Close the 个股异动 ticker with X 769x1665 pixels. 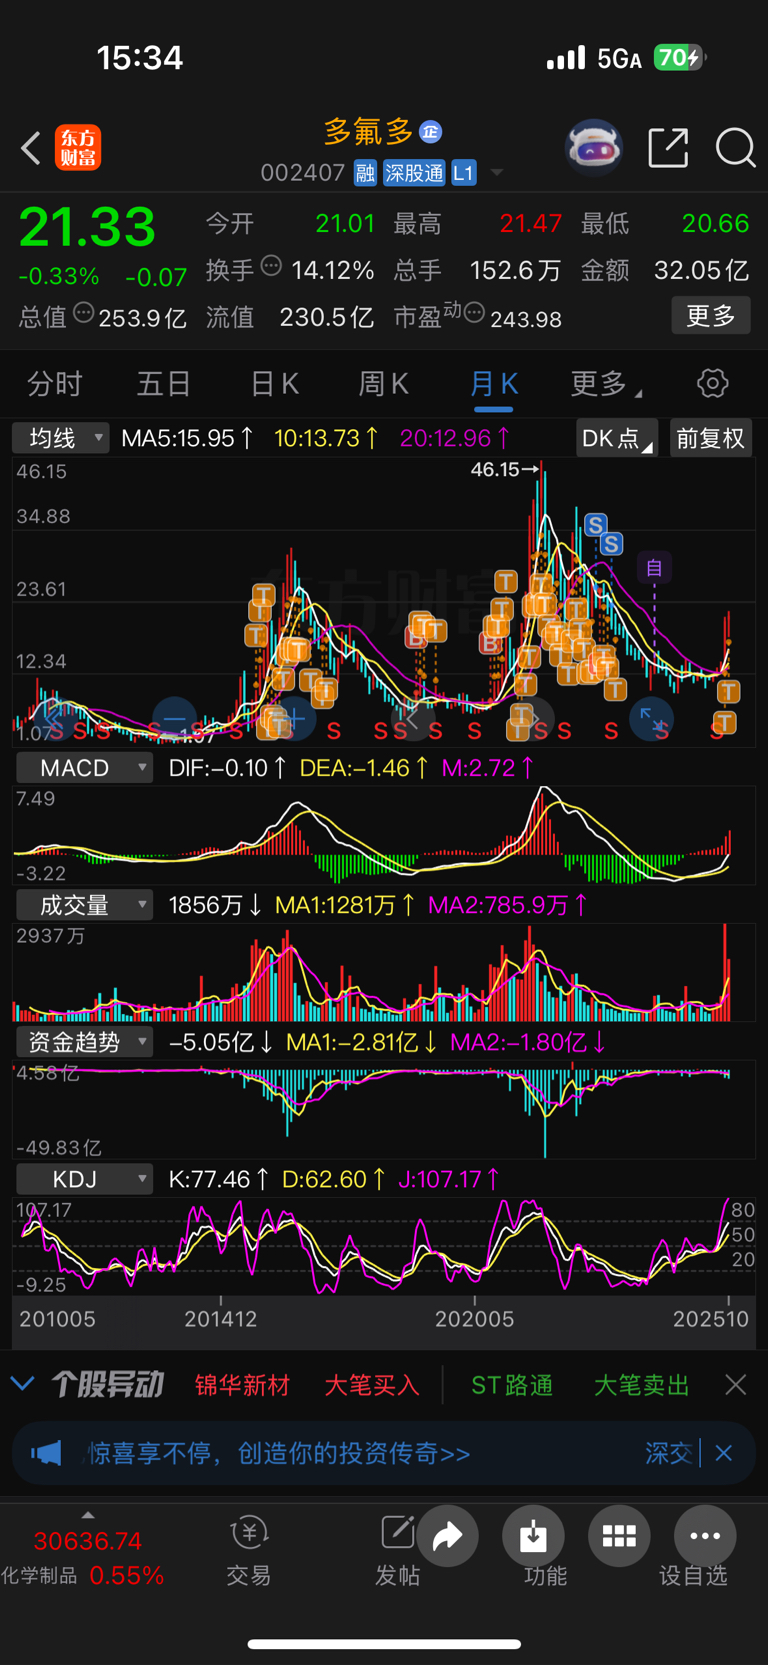point(736,1385)
